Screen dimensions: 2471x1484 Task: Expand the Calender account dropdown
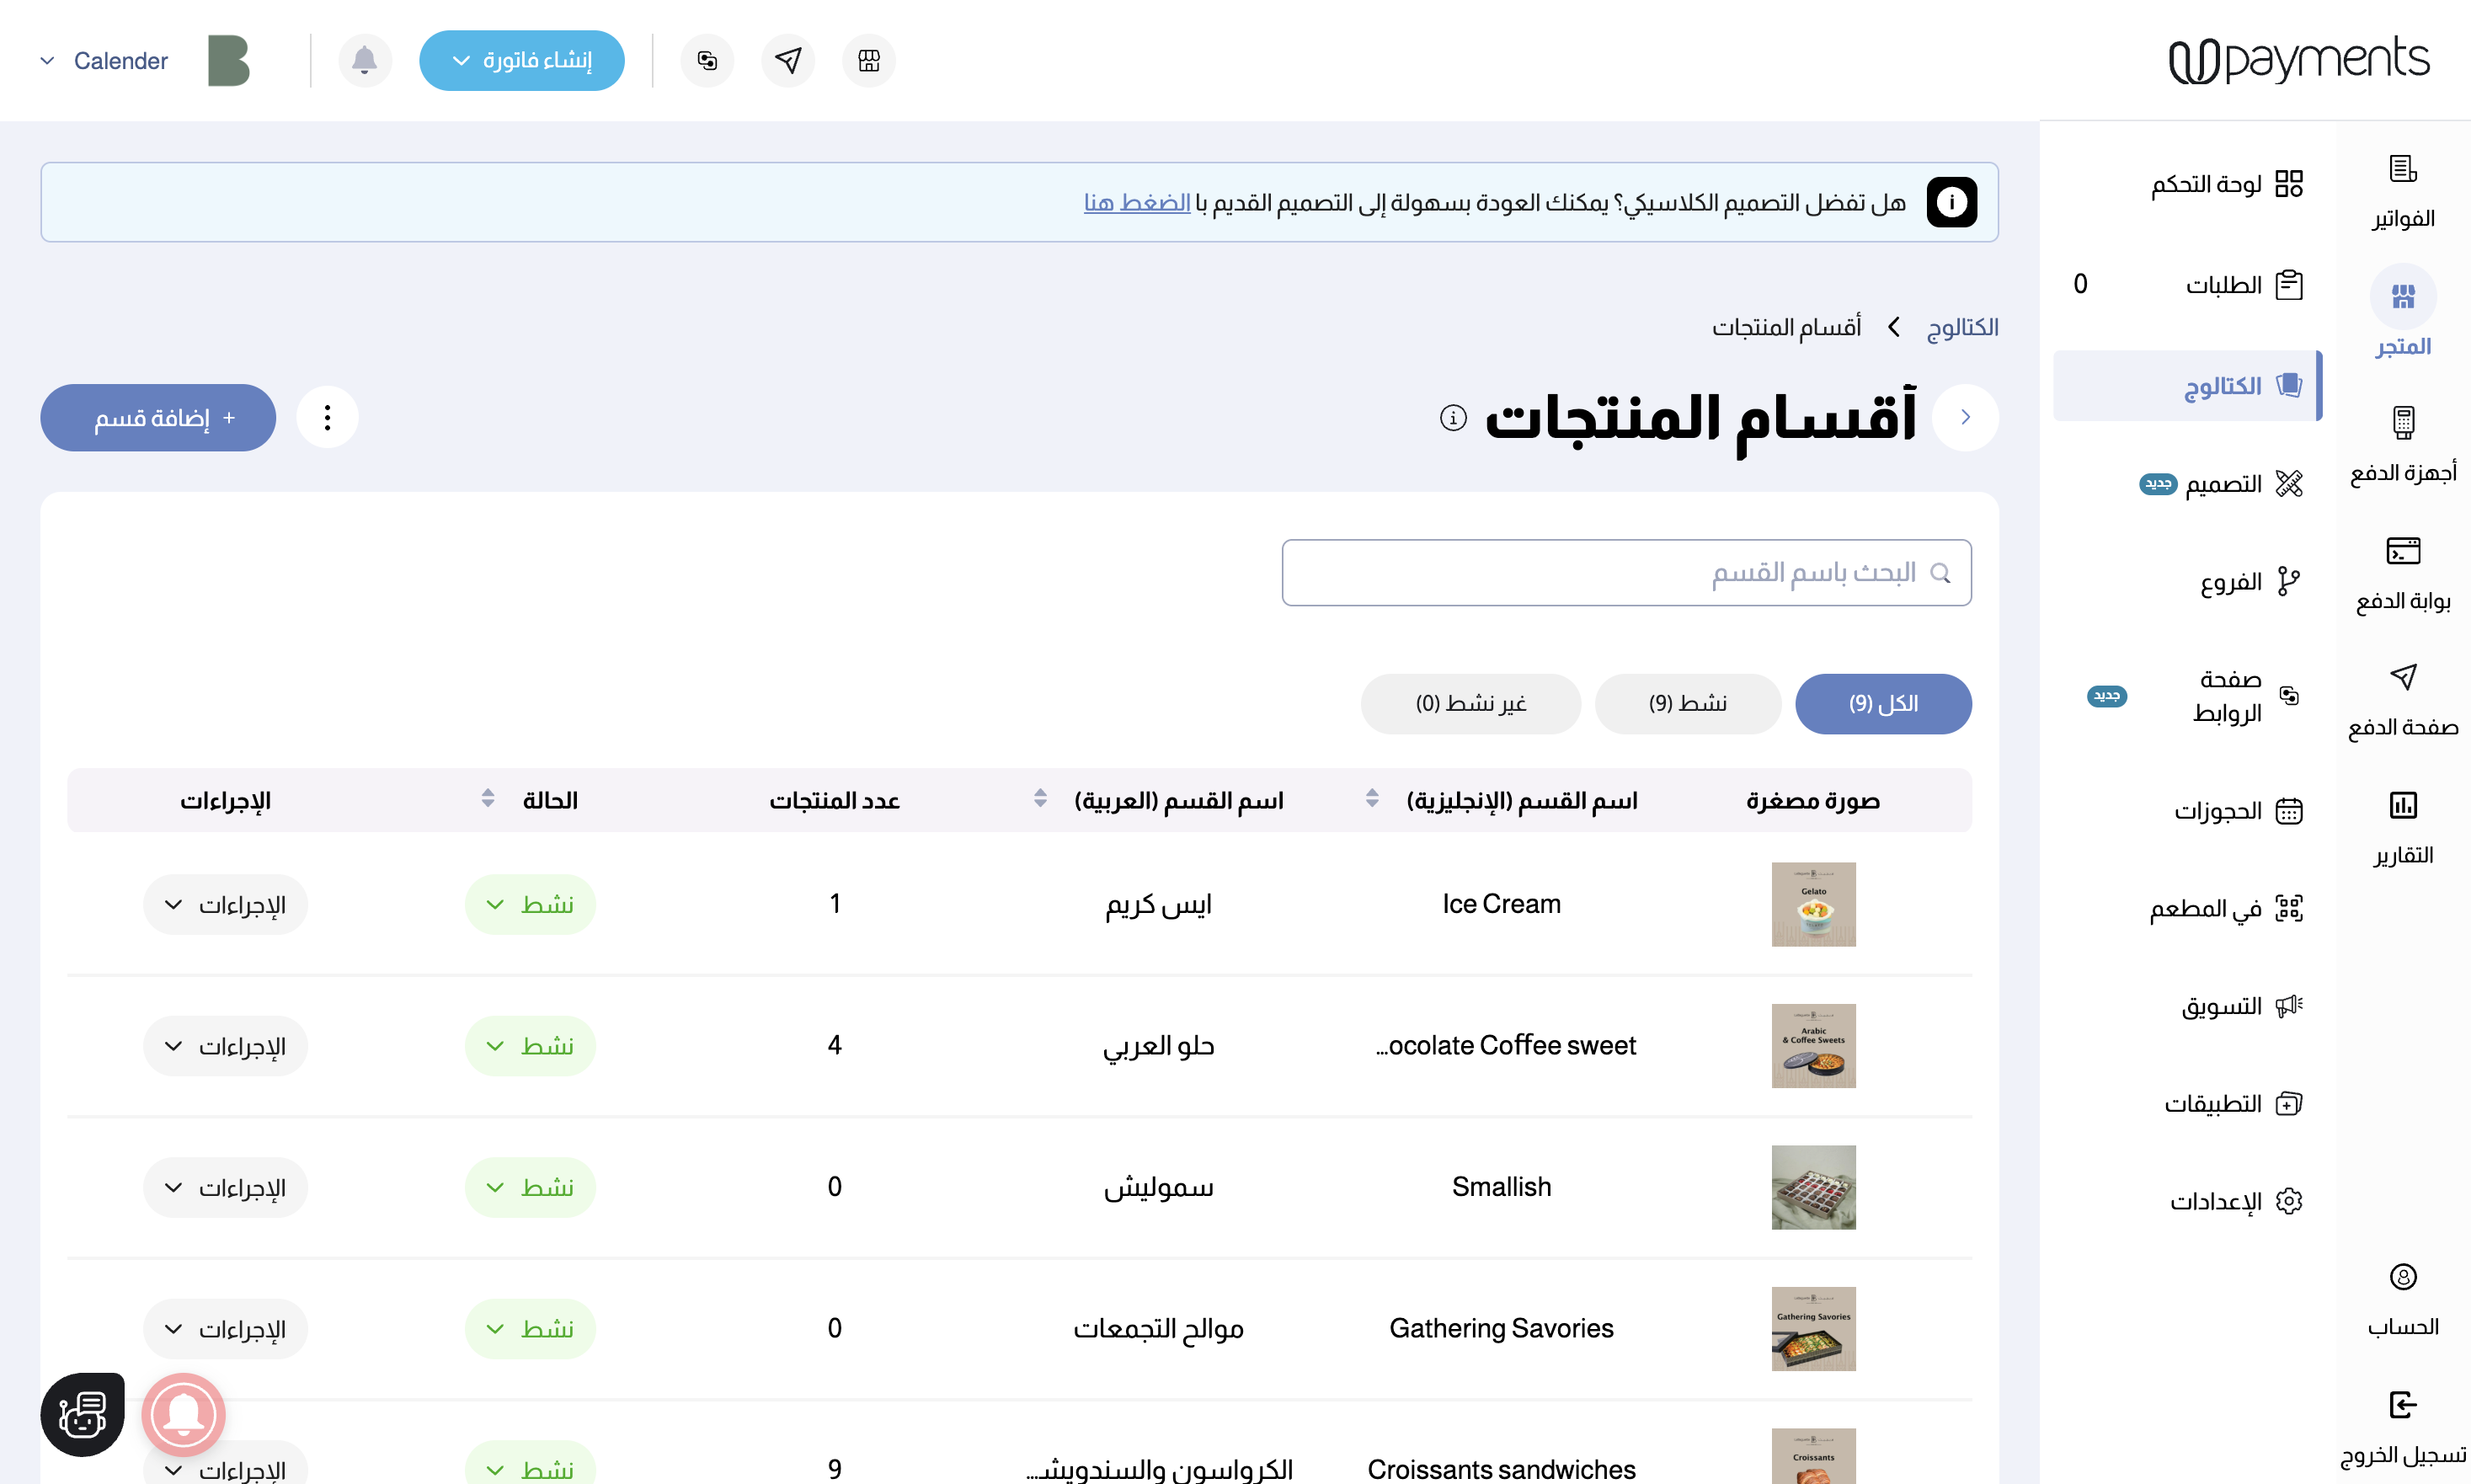point(104,60)
